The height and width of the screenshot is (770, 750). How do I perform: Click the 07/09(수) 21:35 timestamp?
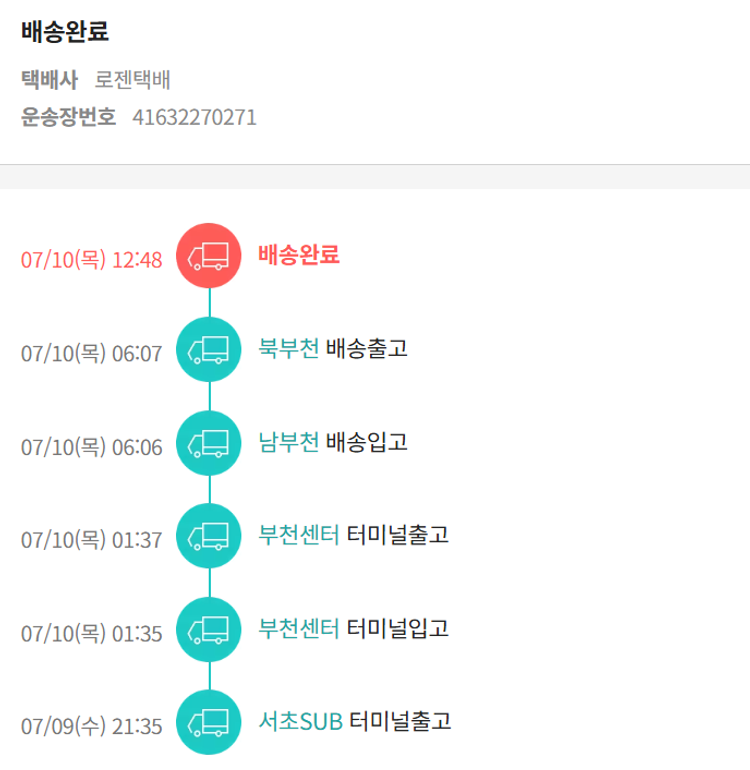(x=91, y=727)
